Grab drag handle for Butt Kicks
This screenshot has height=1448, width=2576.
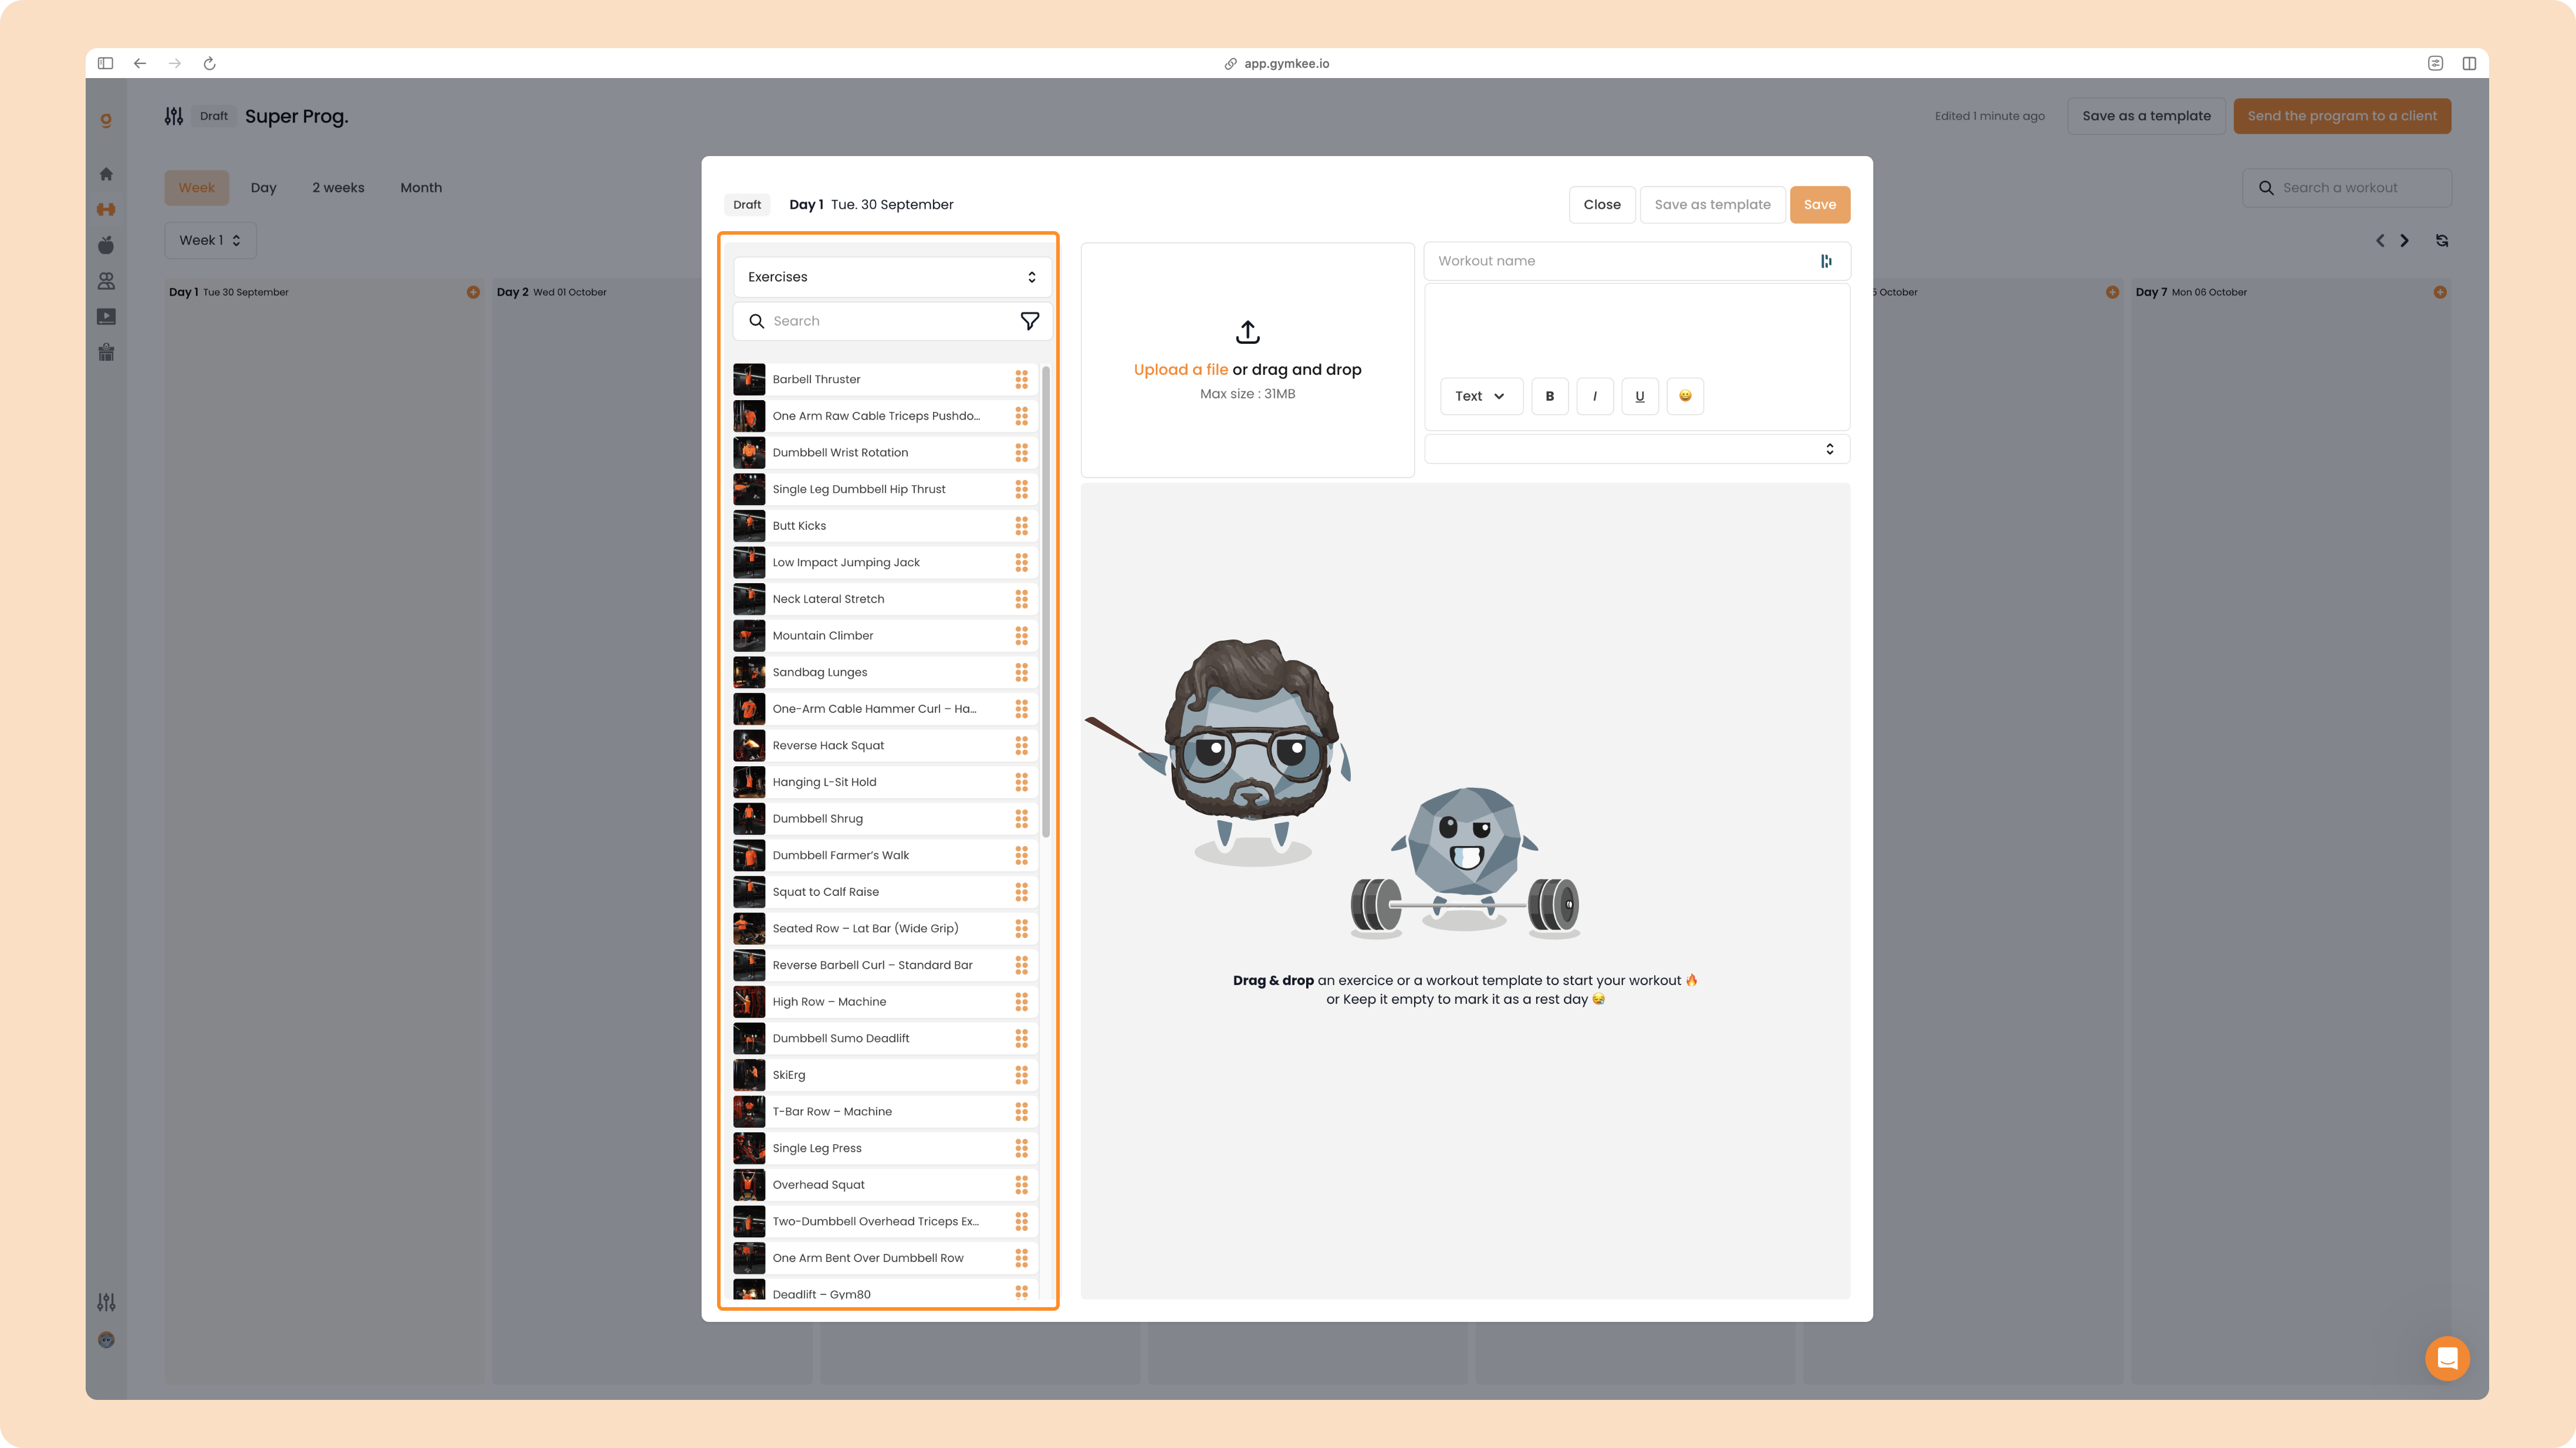[x=1021, y=526]
